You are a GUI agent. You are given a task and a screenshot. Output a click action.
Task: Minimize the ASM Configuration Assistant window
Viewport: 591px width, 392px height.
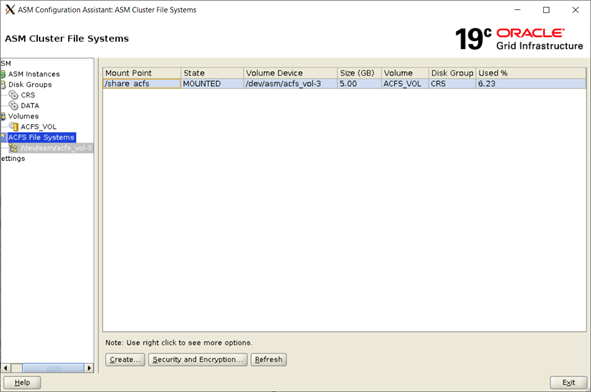[518, 10]
